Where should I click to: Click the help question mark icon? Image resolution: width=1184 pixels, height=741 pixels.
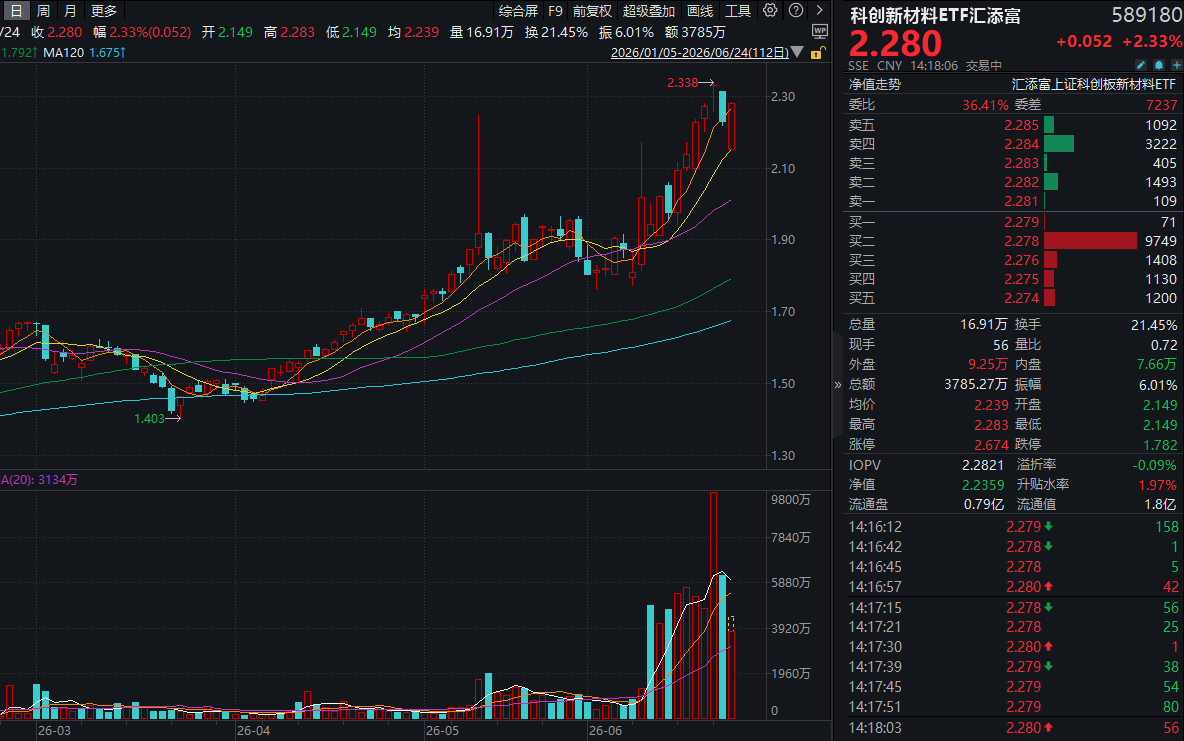(x=796, y=11)
